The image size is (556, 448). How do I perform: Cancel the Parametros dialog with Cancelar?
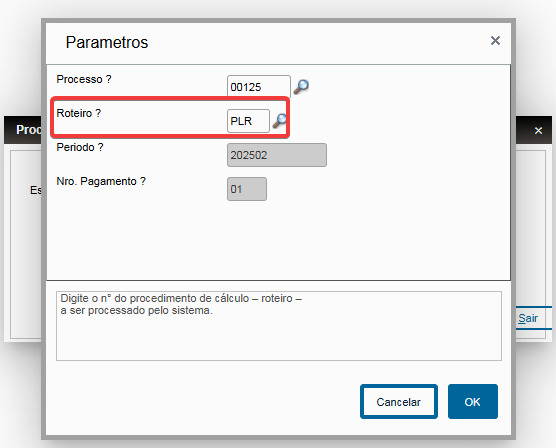coord(399,402)
